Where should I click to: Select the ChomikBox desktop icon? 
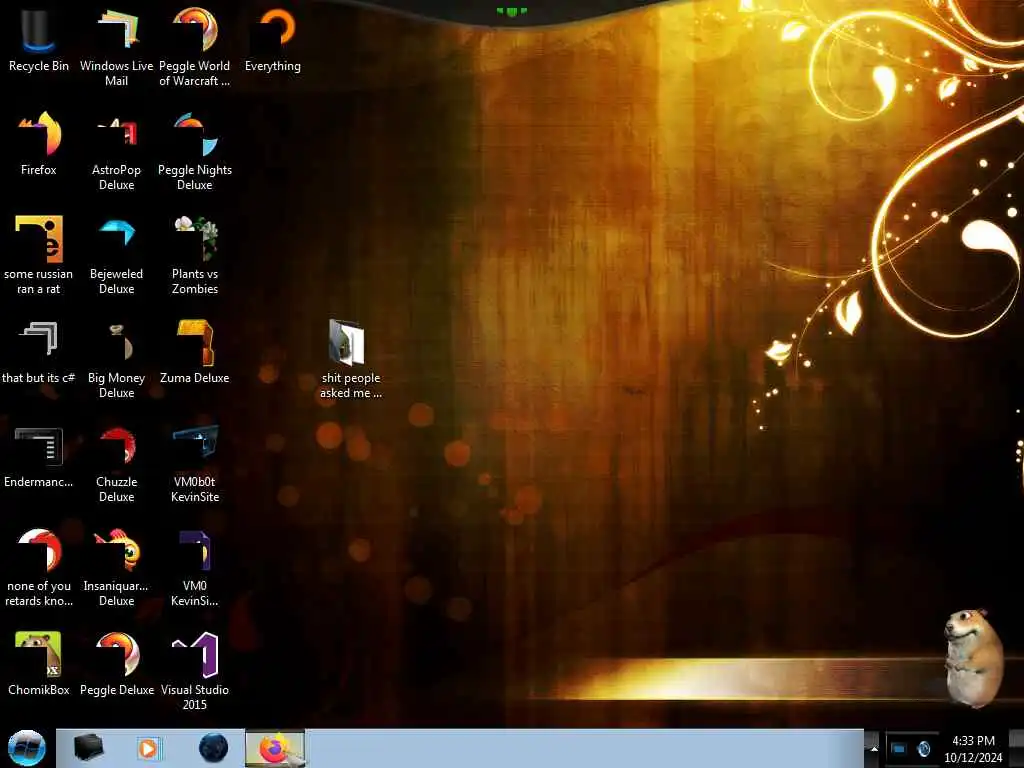coord(39,664)
